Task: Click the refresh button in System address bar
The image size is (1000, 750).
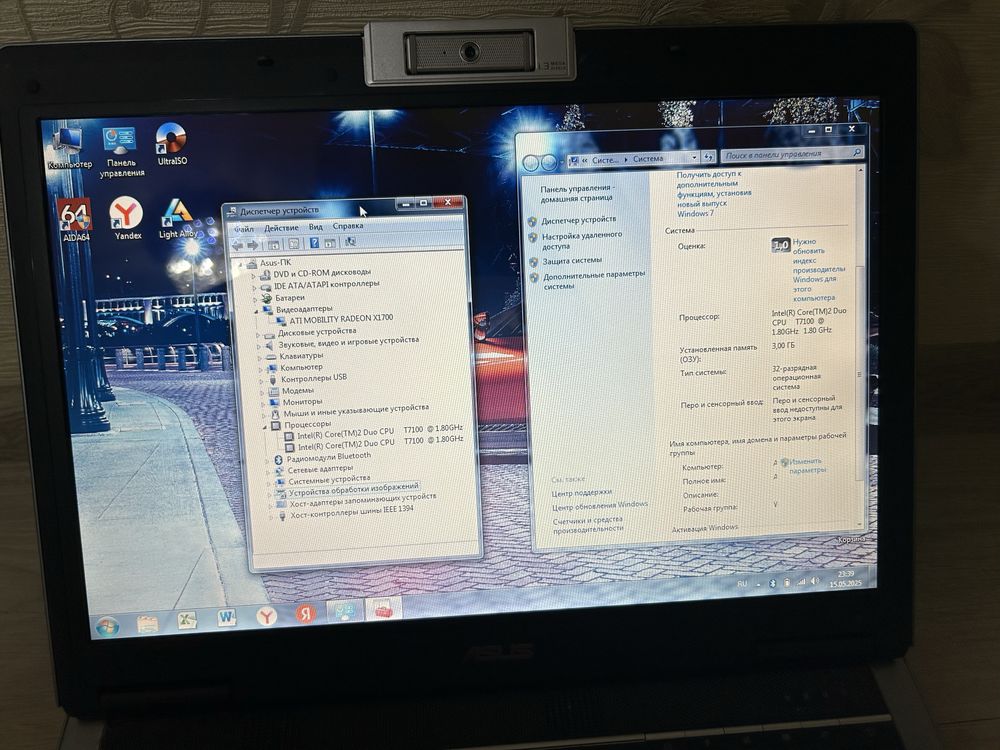Action: coord(709,157)
